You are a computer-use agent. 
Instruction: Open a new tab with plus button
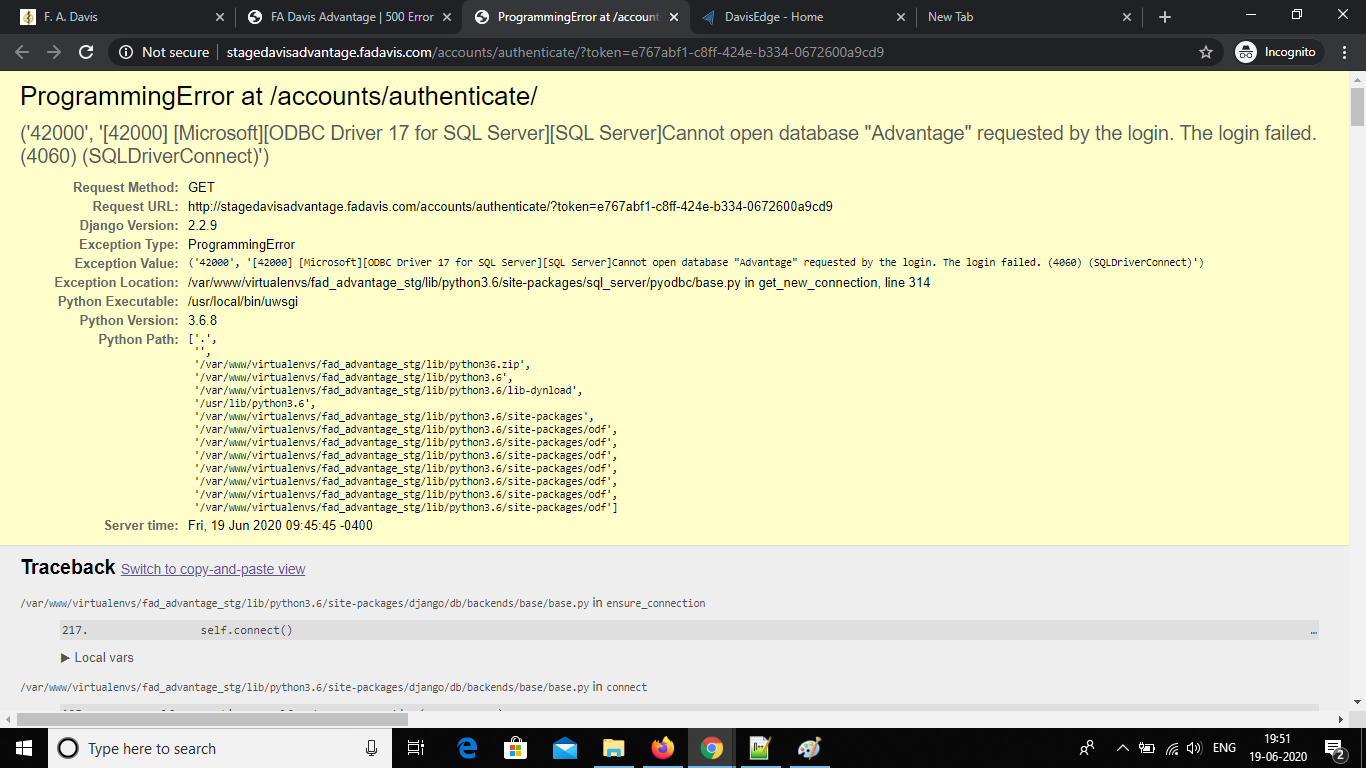click(1164, 17)
